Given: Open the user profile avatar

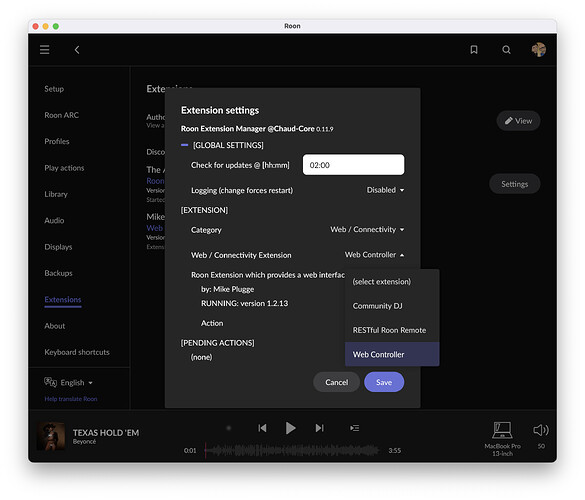Looking at the screenshot, I should [x=539, y=50].
